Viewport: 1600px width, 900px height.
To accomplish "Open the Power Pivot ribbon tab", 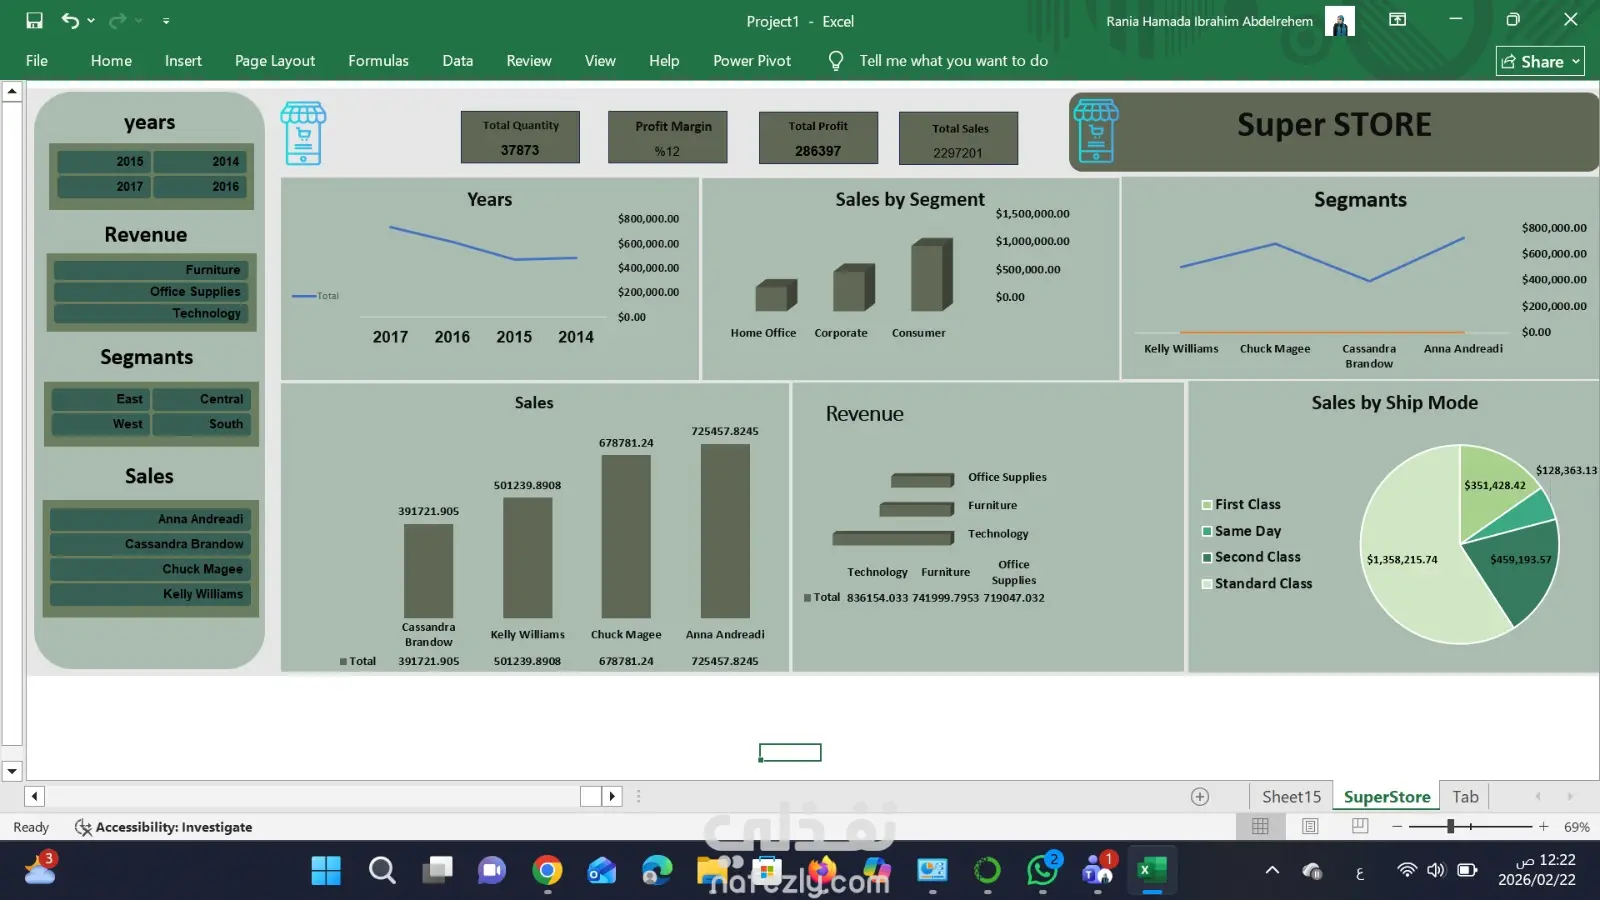I will 752,61.
